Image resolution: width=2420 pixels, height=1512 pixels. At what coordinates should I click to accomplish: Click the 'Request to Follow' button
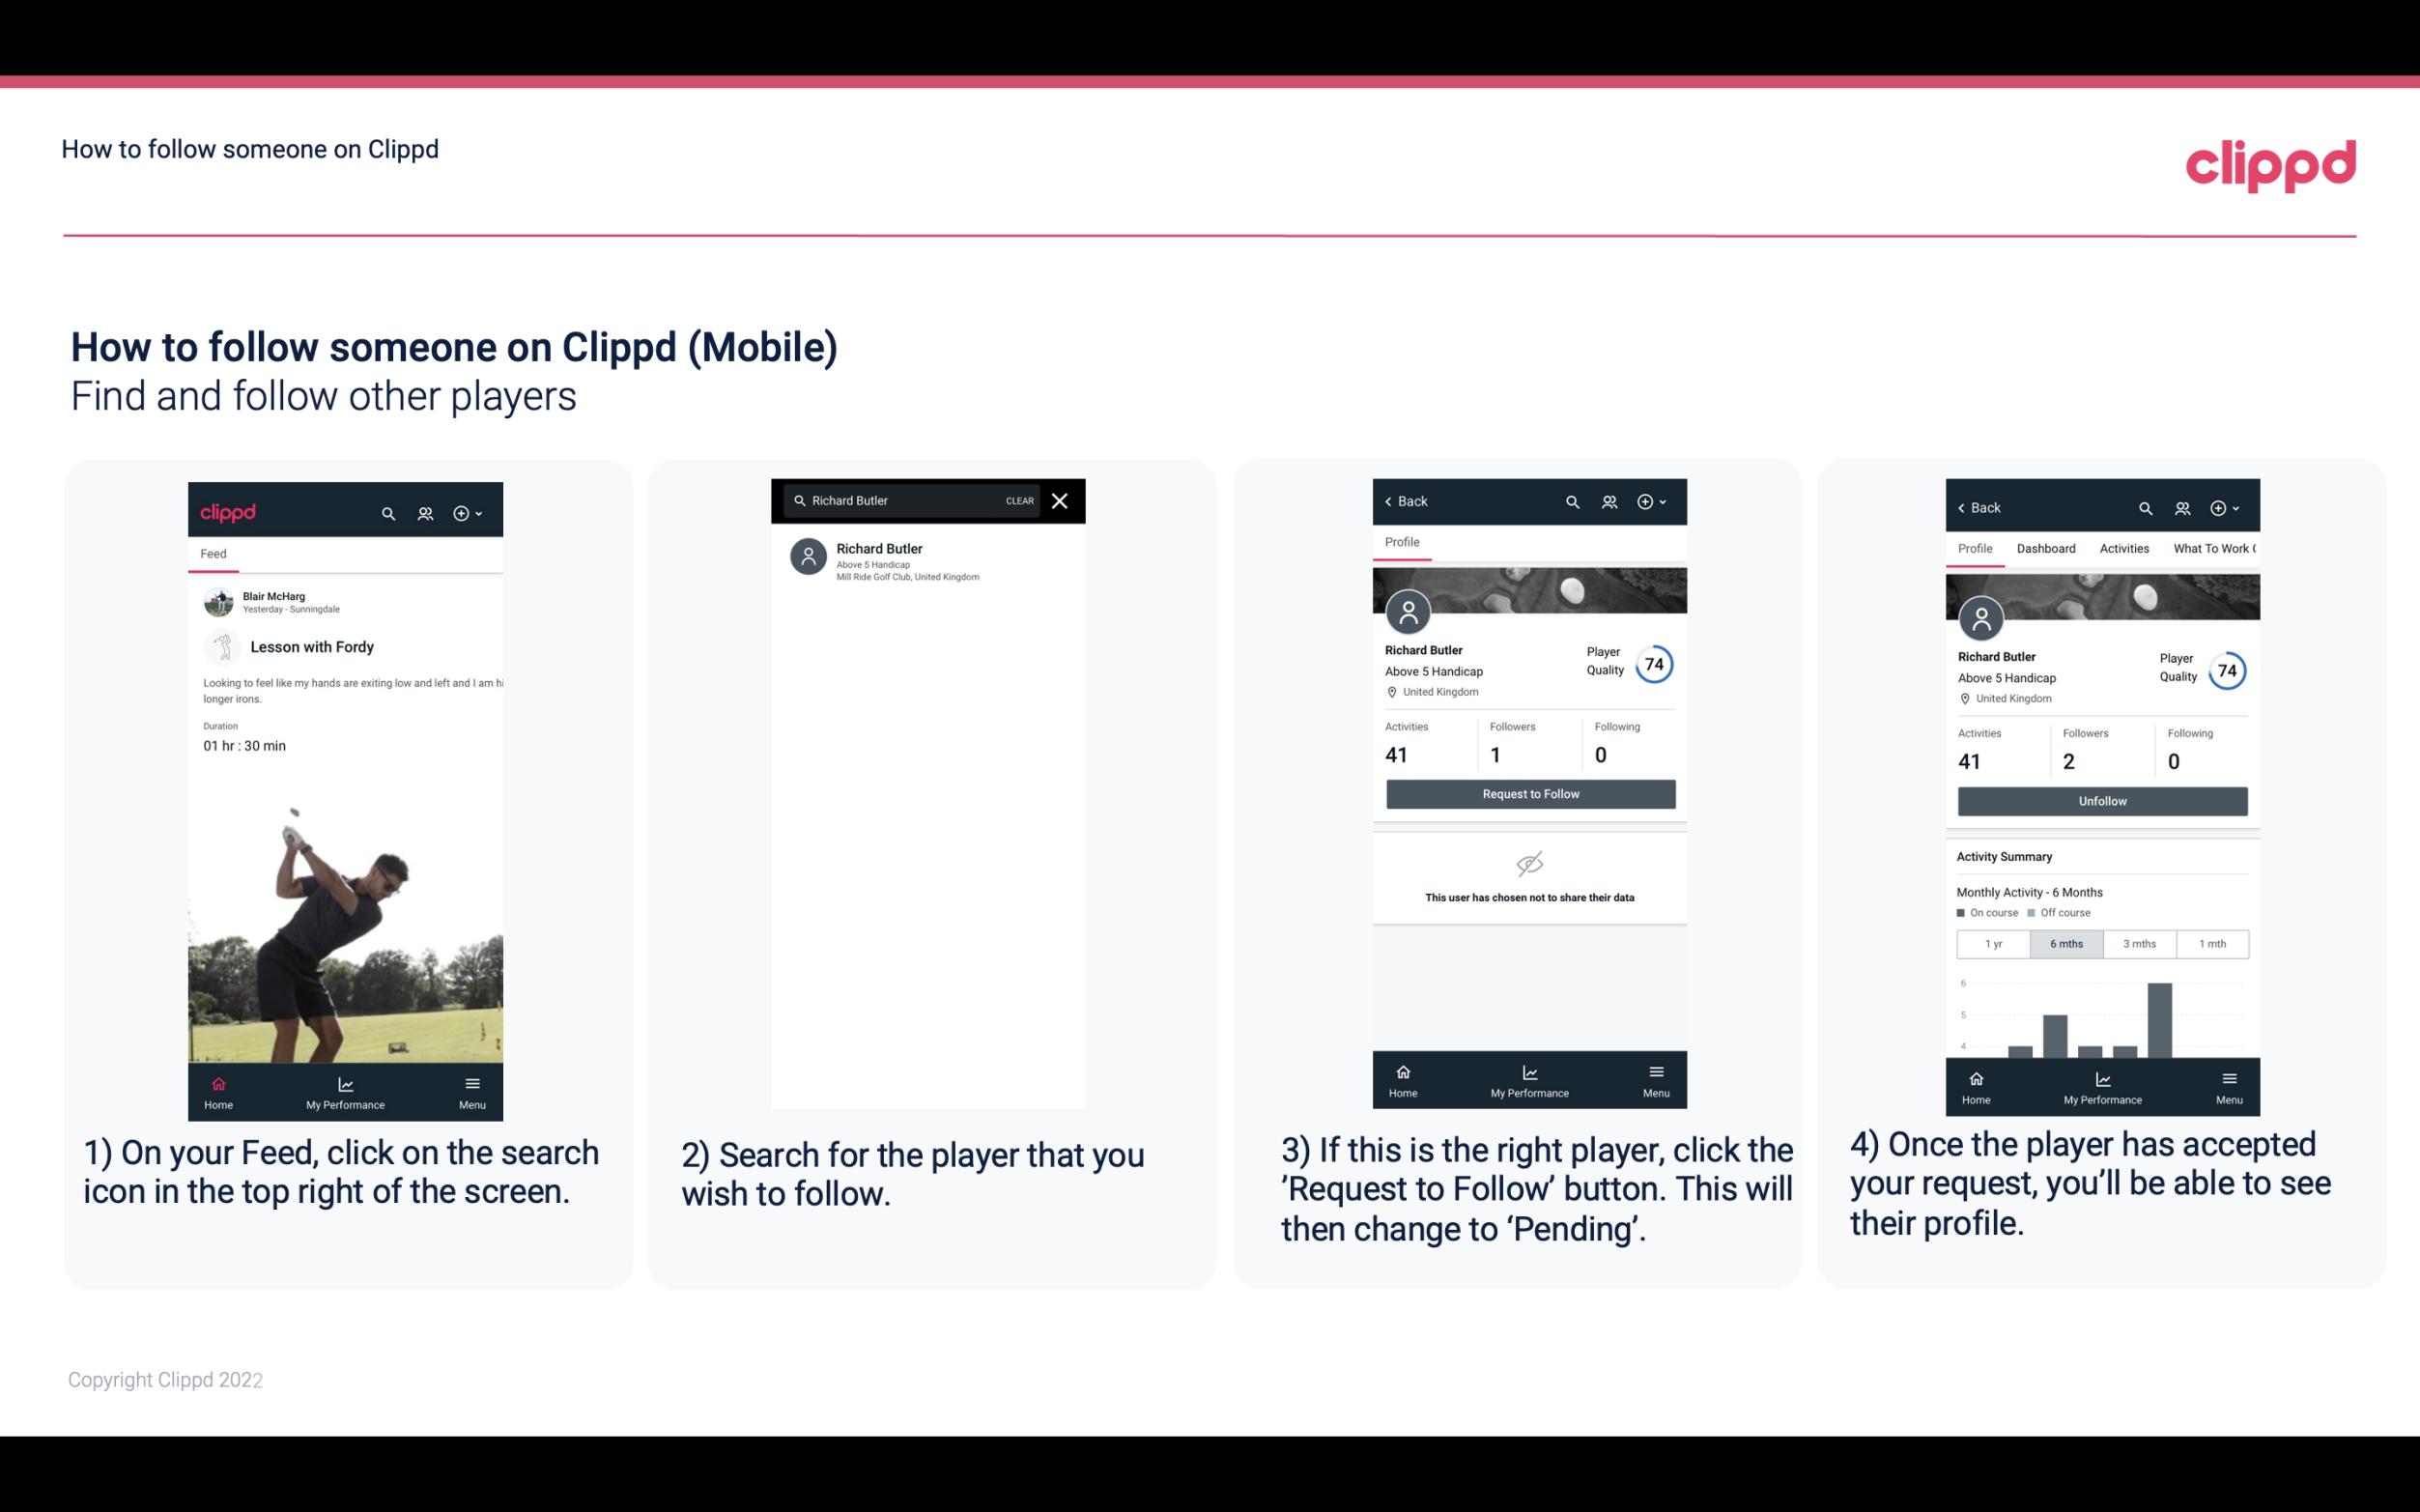[1528, 792]
